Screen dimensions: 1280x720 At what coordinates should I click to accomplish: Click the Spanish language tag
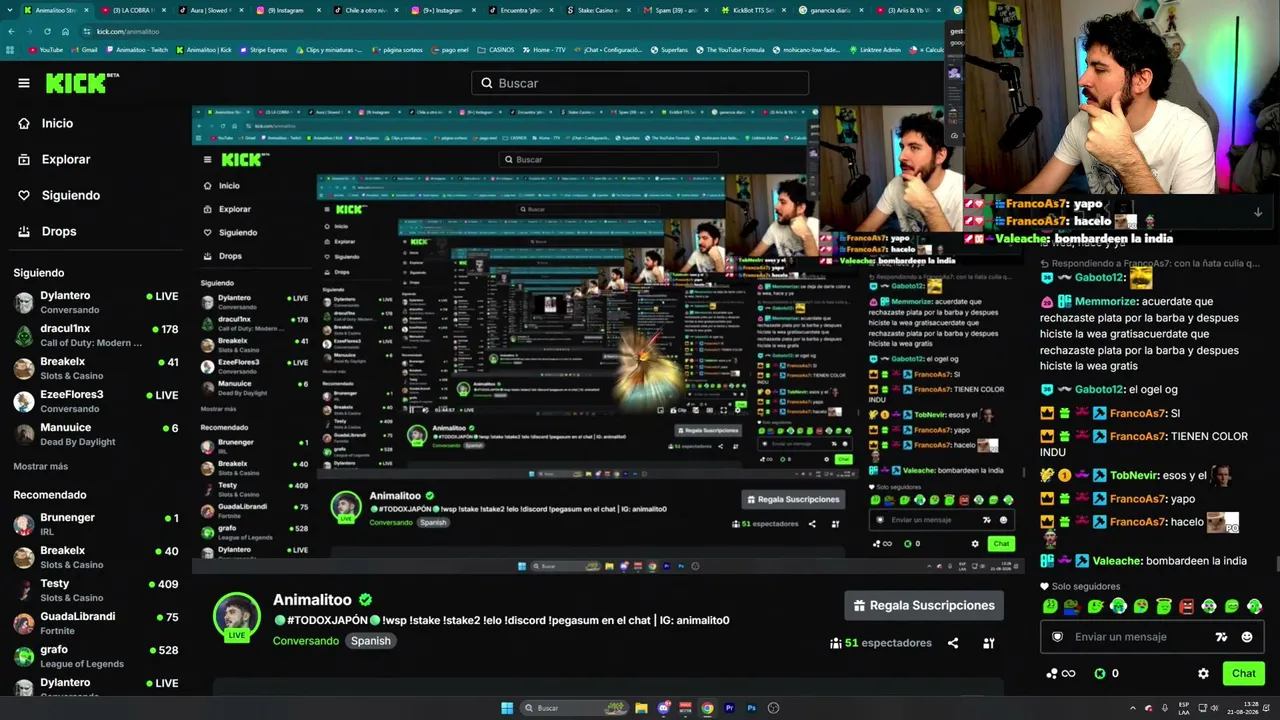(x=370, y=641)
